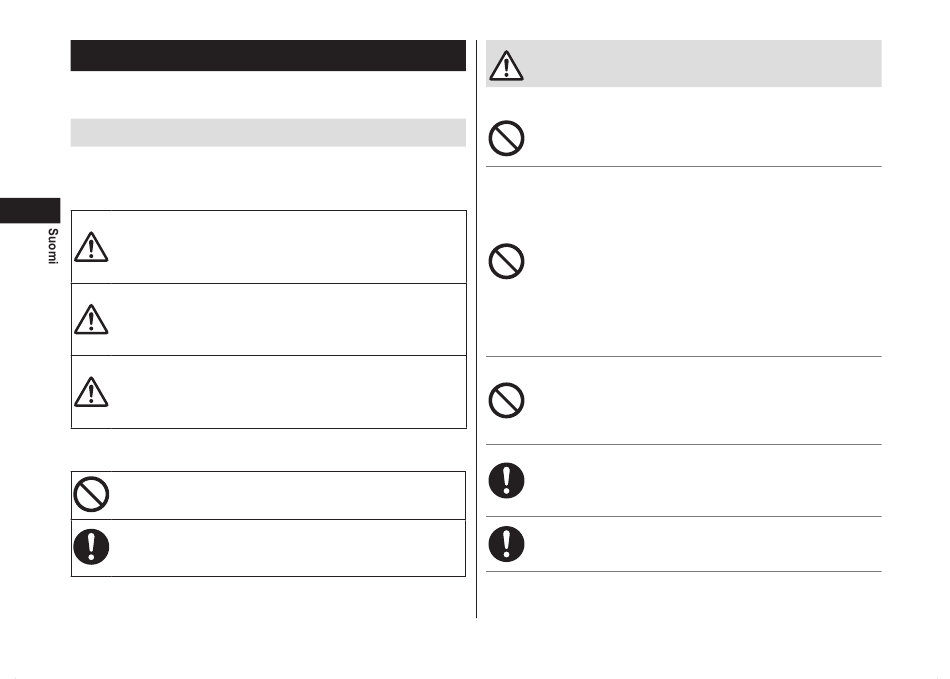The height and width of the screenshot is (679, 950).
Task: Click the prohibition symbol in the tallest right-column section
Action: click(x=507, y=261)
